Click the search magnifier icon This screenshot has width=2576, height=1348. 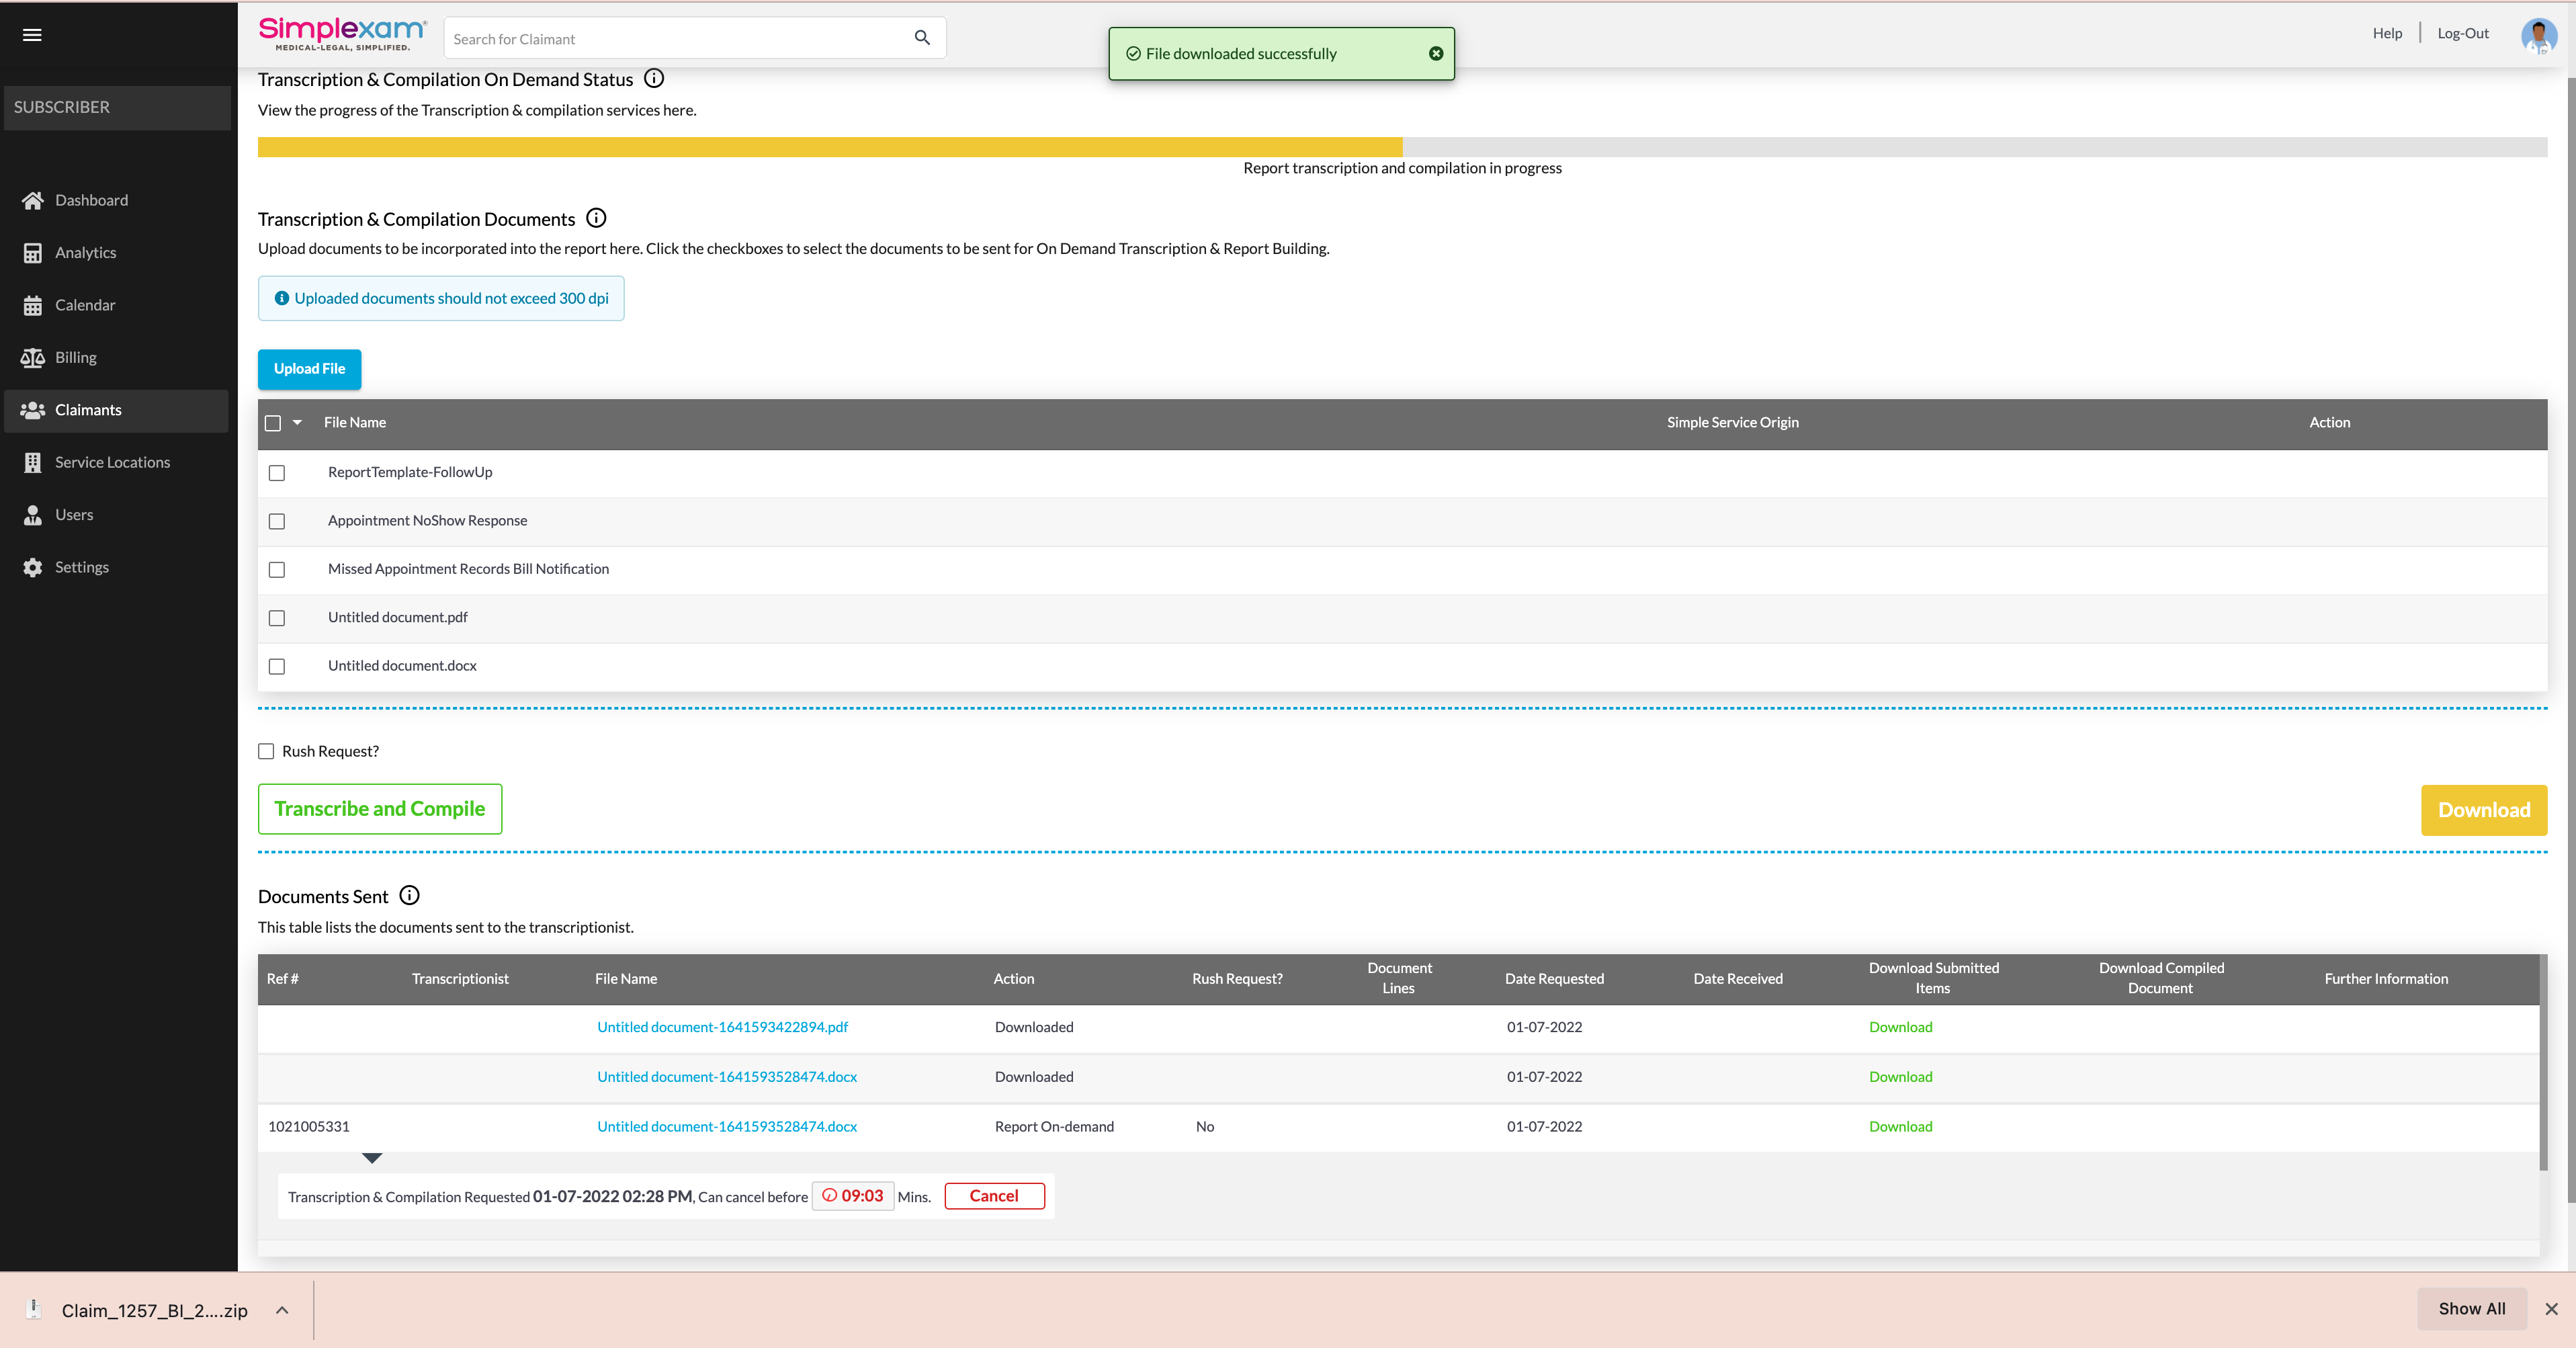point(922,38)
